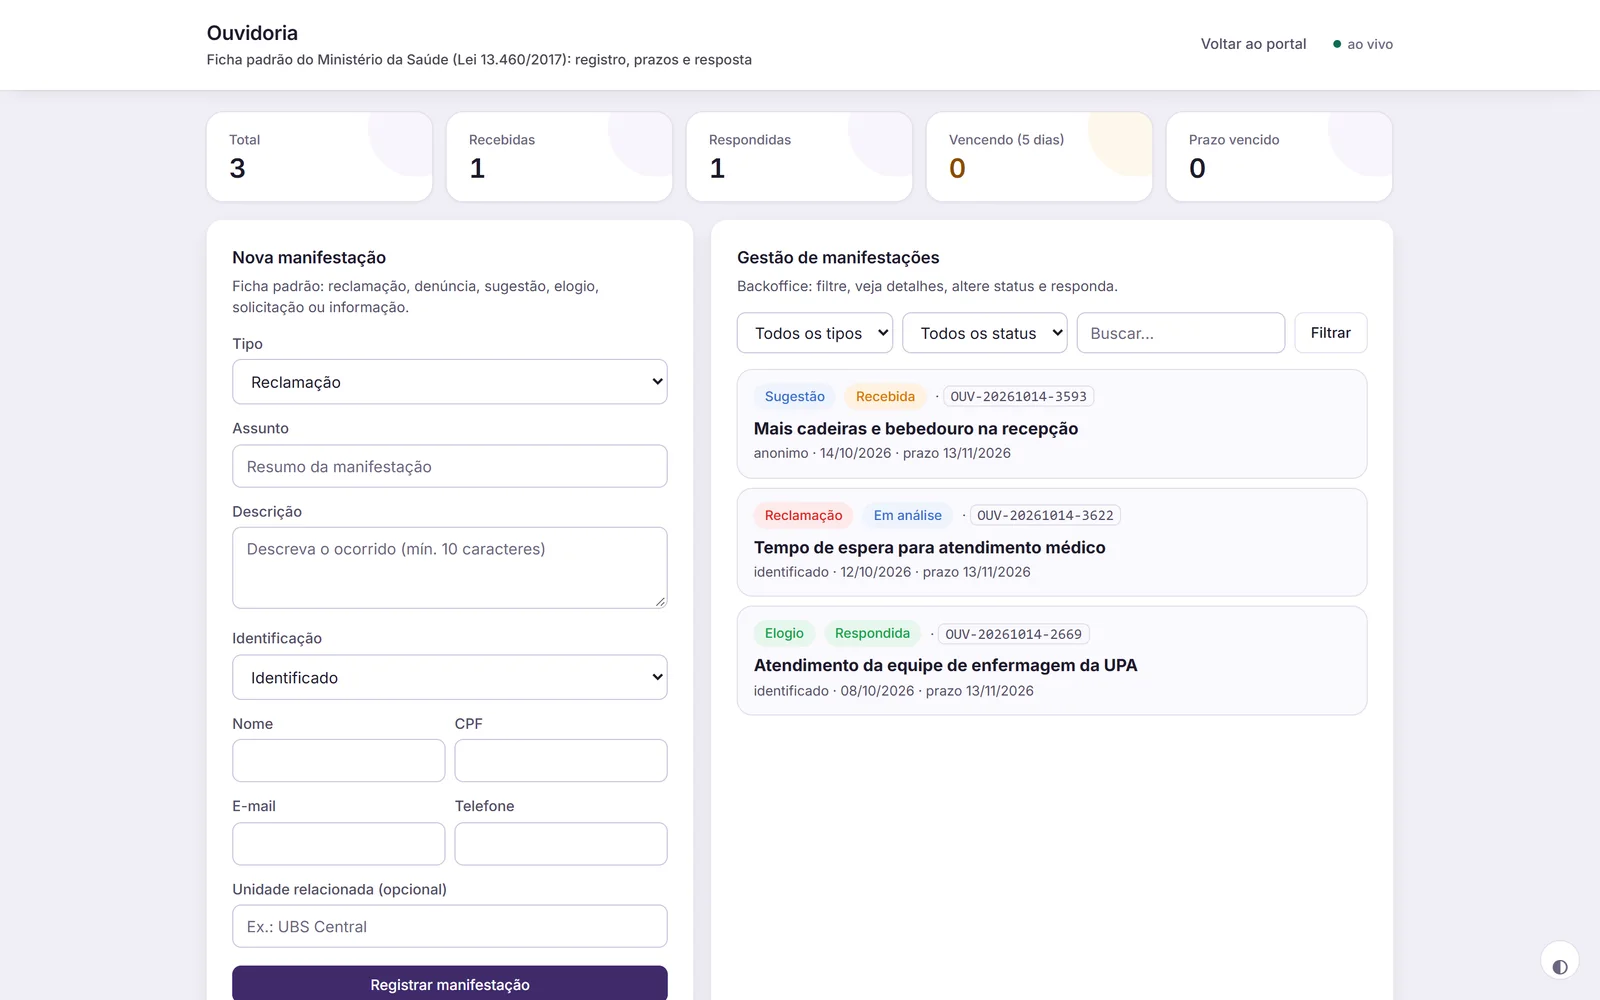
Task: Expand the Todos os tipos filter
Action: pyautogui.click(x=814, y=333)
